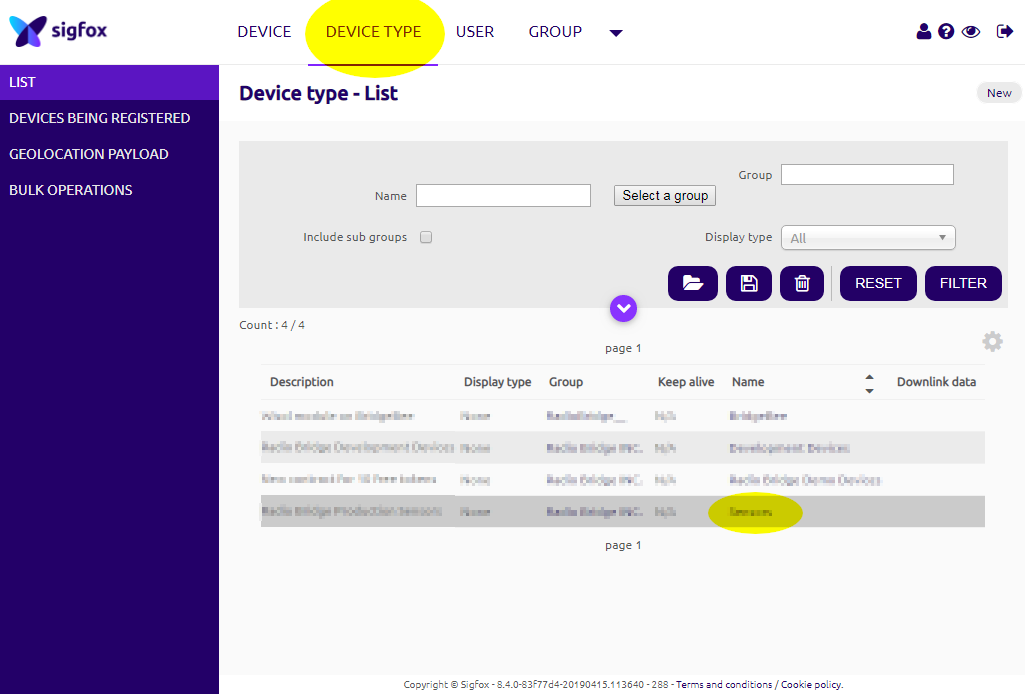Switch to the GROUP tab
Image resolution: width=1025 pixels, height=694 pixels.
(x=555, y=31)
